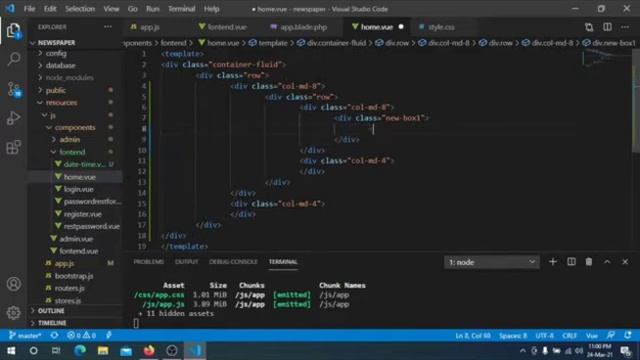Maximize the terminal panel size
Viewport: 640px width, 360px height.
(607, 262)
